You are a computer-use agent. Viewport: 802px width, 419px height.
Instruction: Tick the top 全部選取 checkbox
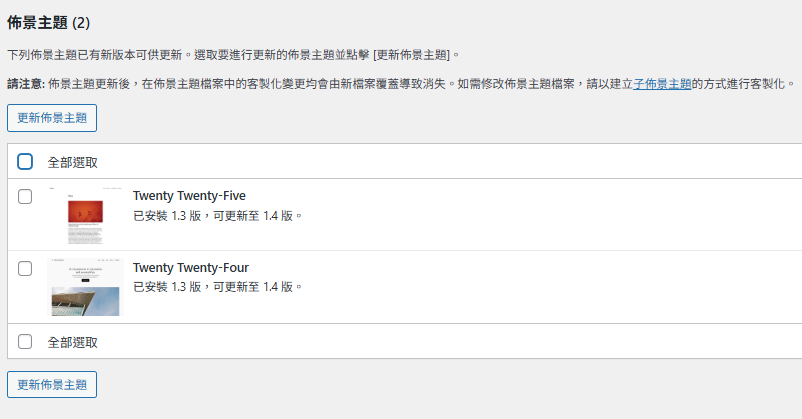point(25,161)
